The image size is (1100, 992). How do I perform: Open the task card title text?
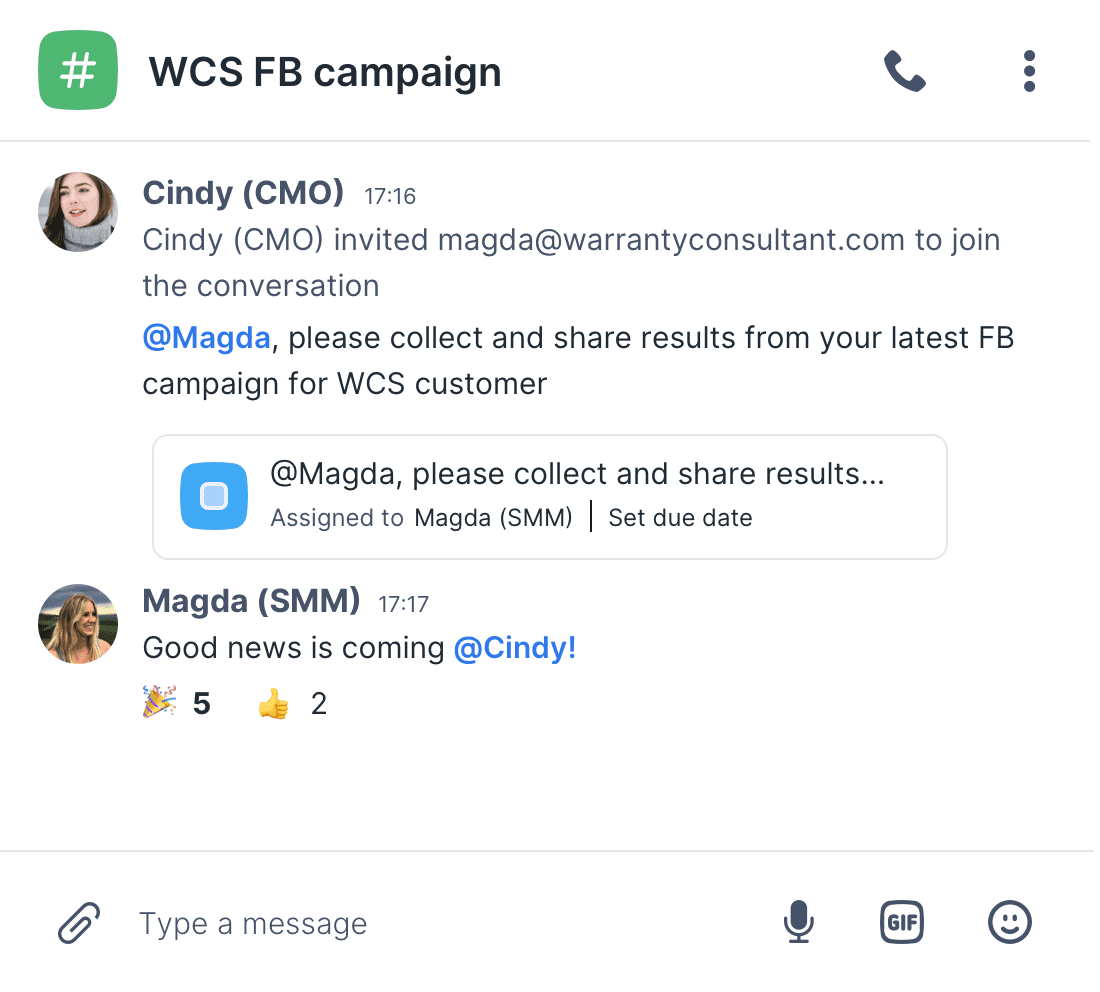point(577,474)
